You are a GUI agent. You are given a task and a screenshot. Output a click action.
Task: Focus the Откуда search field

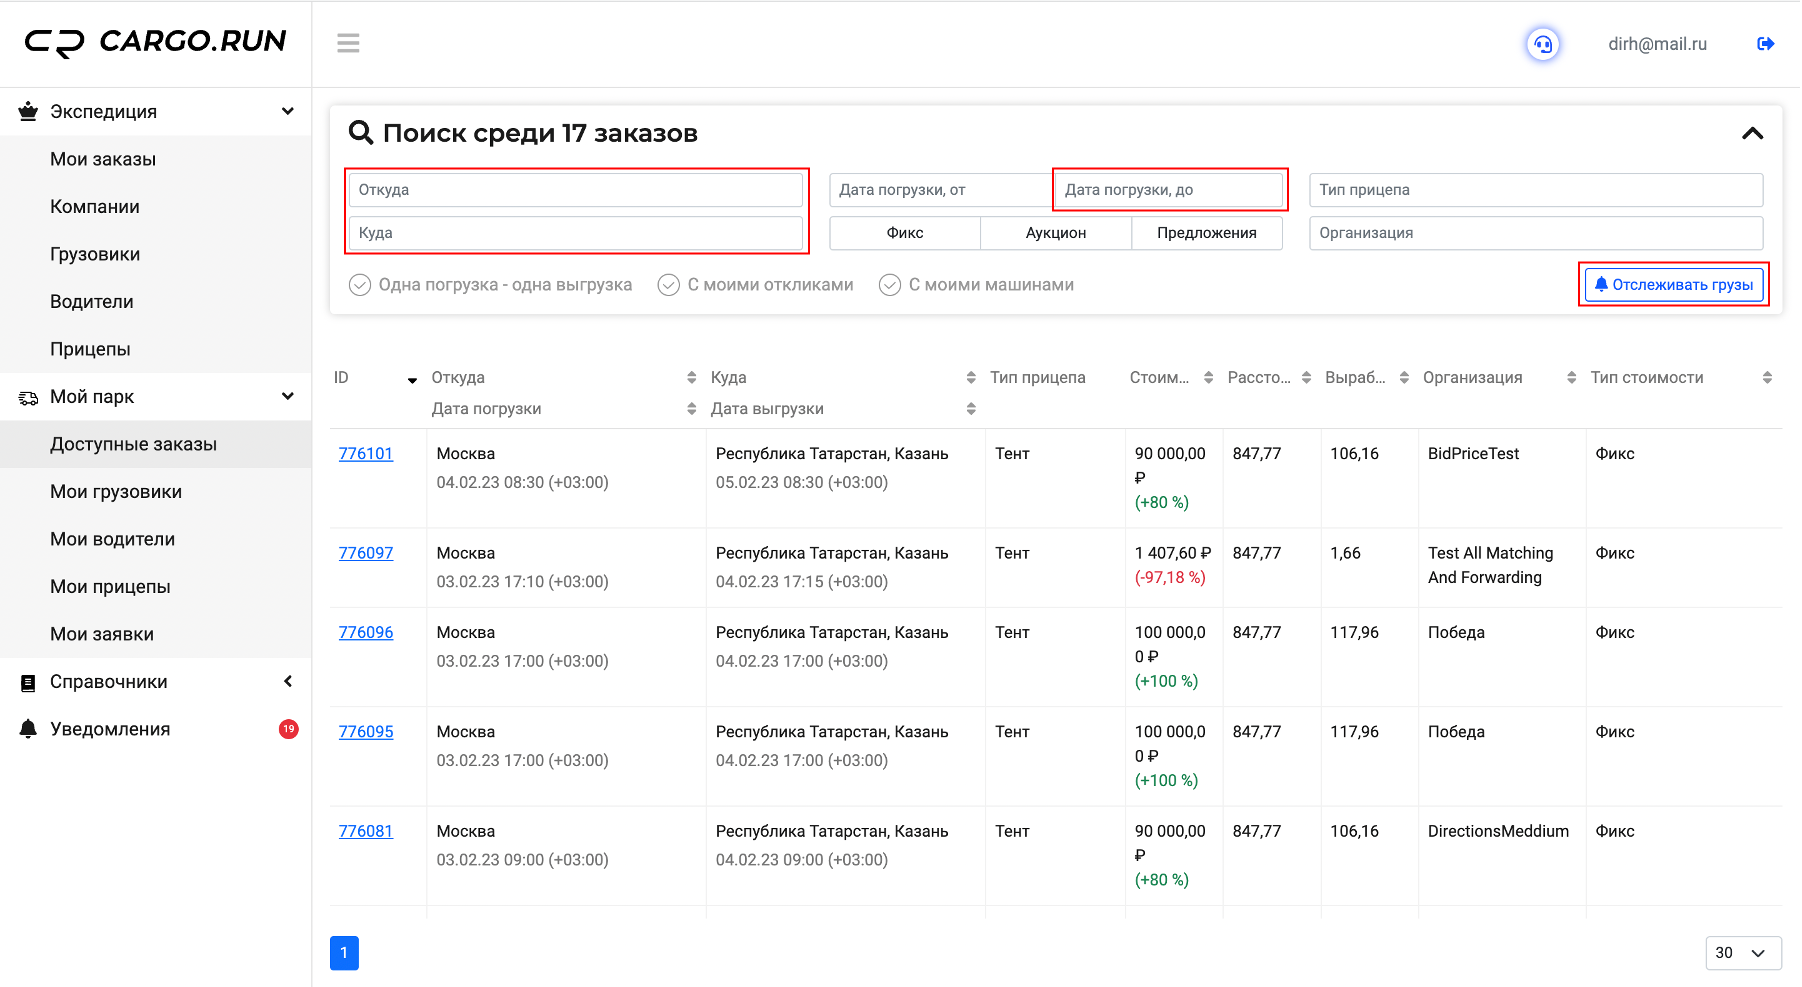tap(576, 190)
